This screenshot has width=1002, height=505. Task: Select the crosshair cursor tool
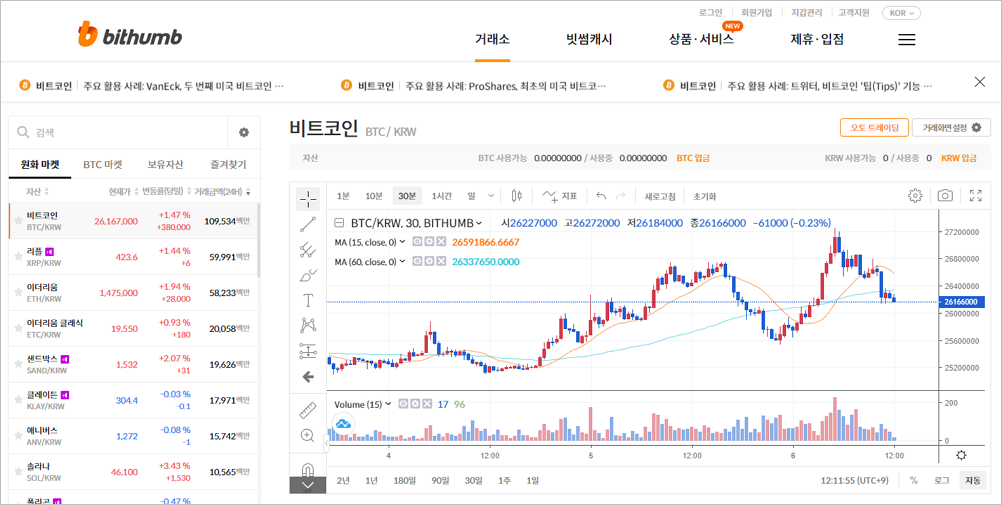point(307,199)
